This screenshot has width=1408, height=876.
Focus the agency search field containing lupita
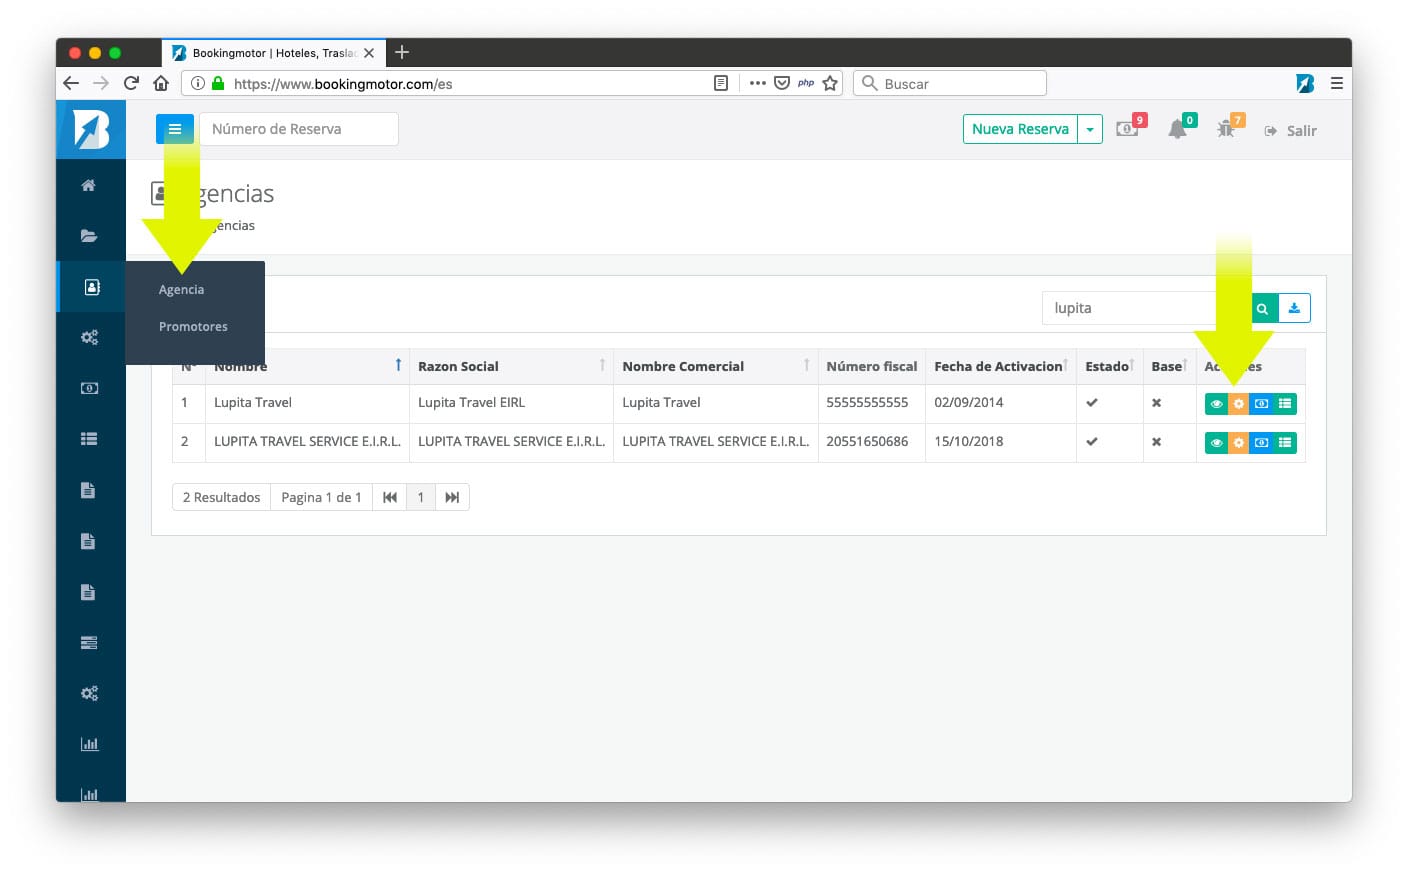tap(1146, 308)
